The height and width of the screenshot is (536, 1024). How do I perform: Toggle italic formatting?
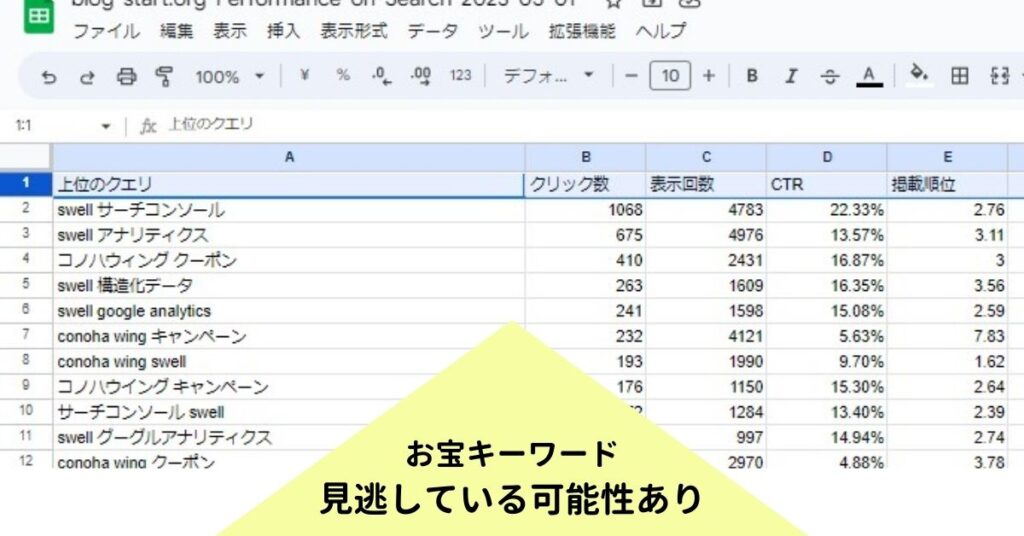(791, 76)
